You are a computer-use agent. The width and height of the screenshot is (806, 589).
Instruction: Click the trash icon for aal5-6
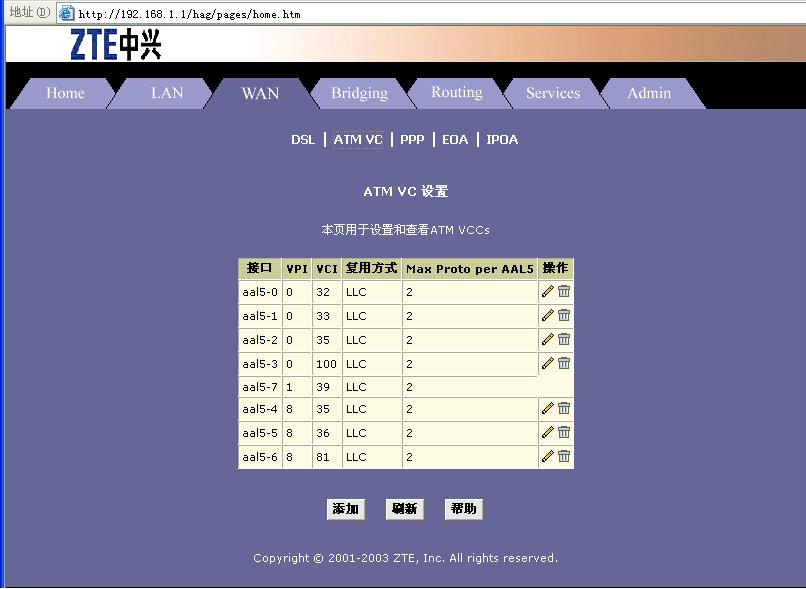(564, 456)
